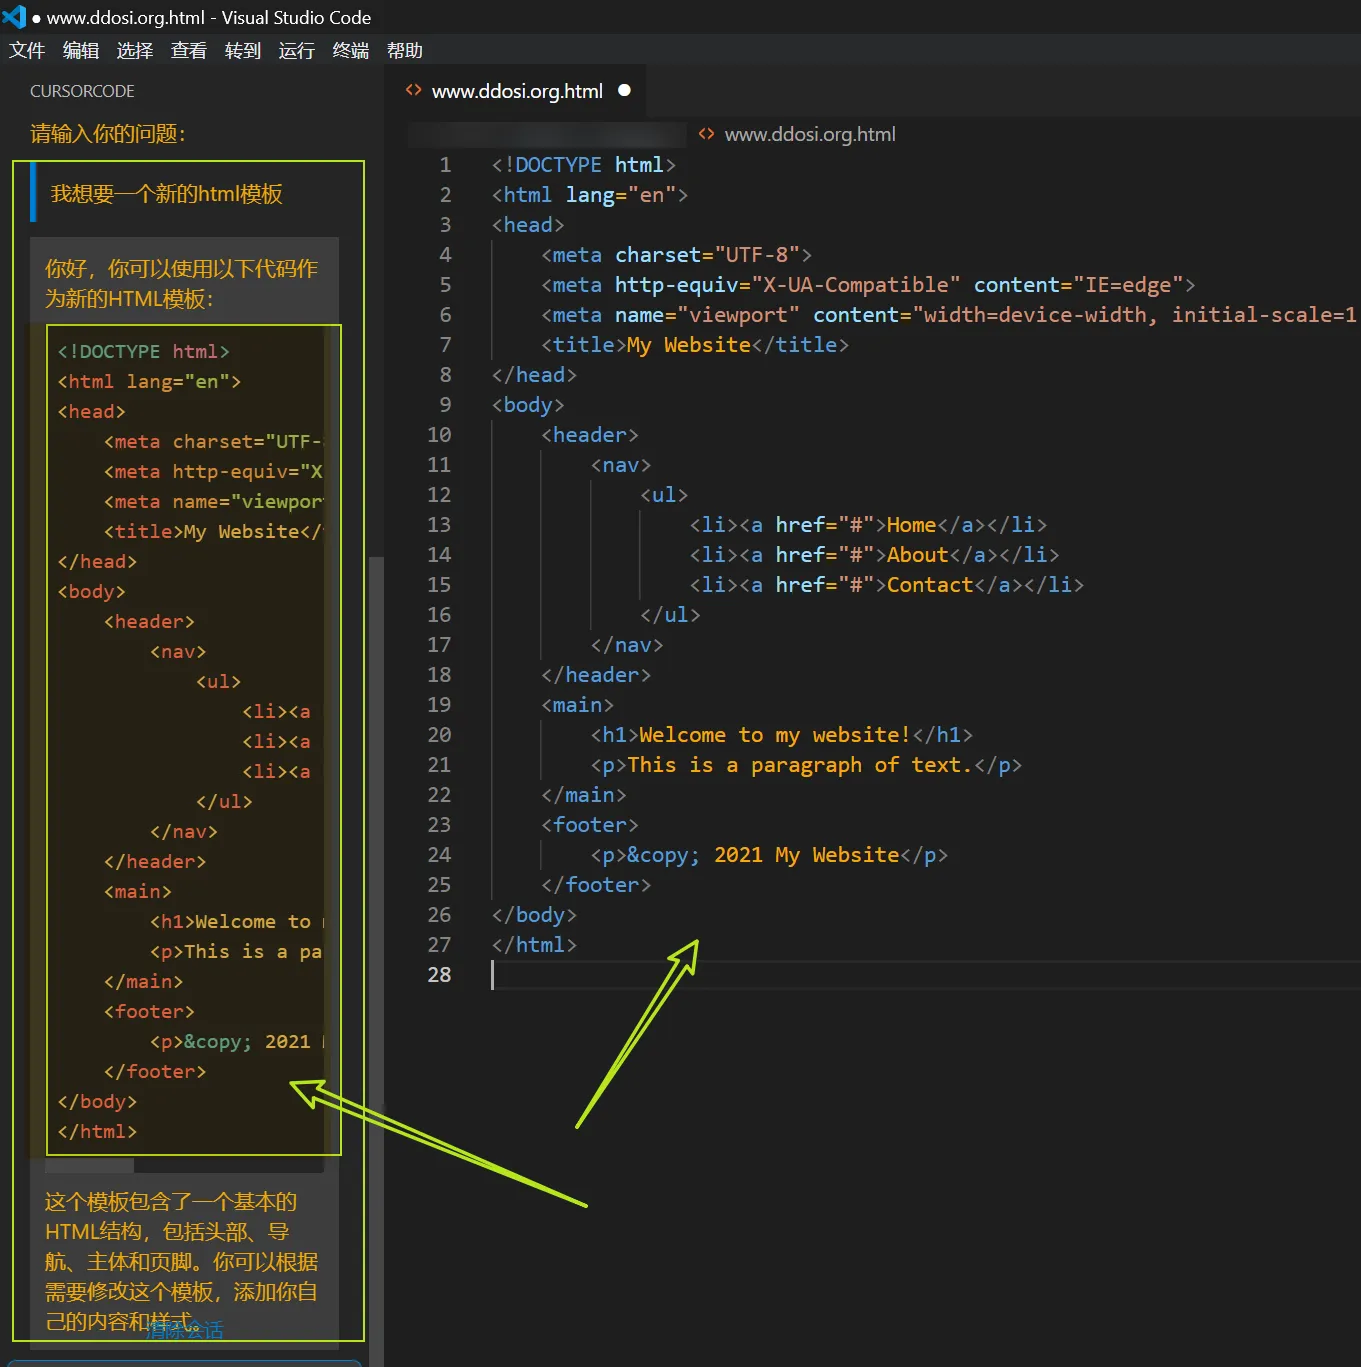This screenshot has width=1361, height=1367.
Task: Open the 编辑 menu
Action: pyautogui.click(x=80, y=50)
